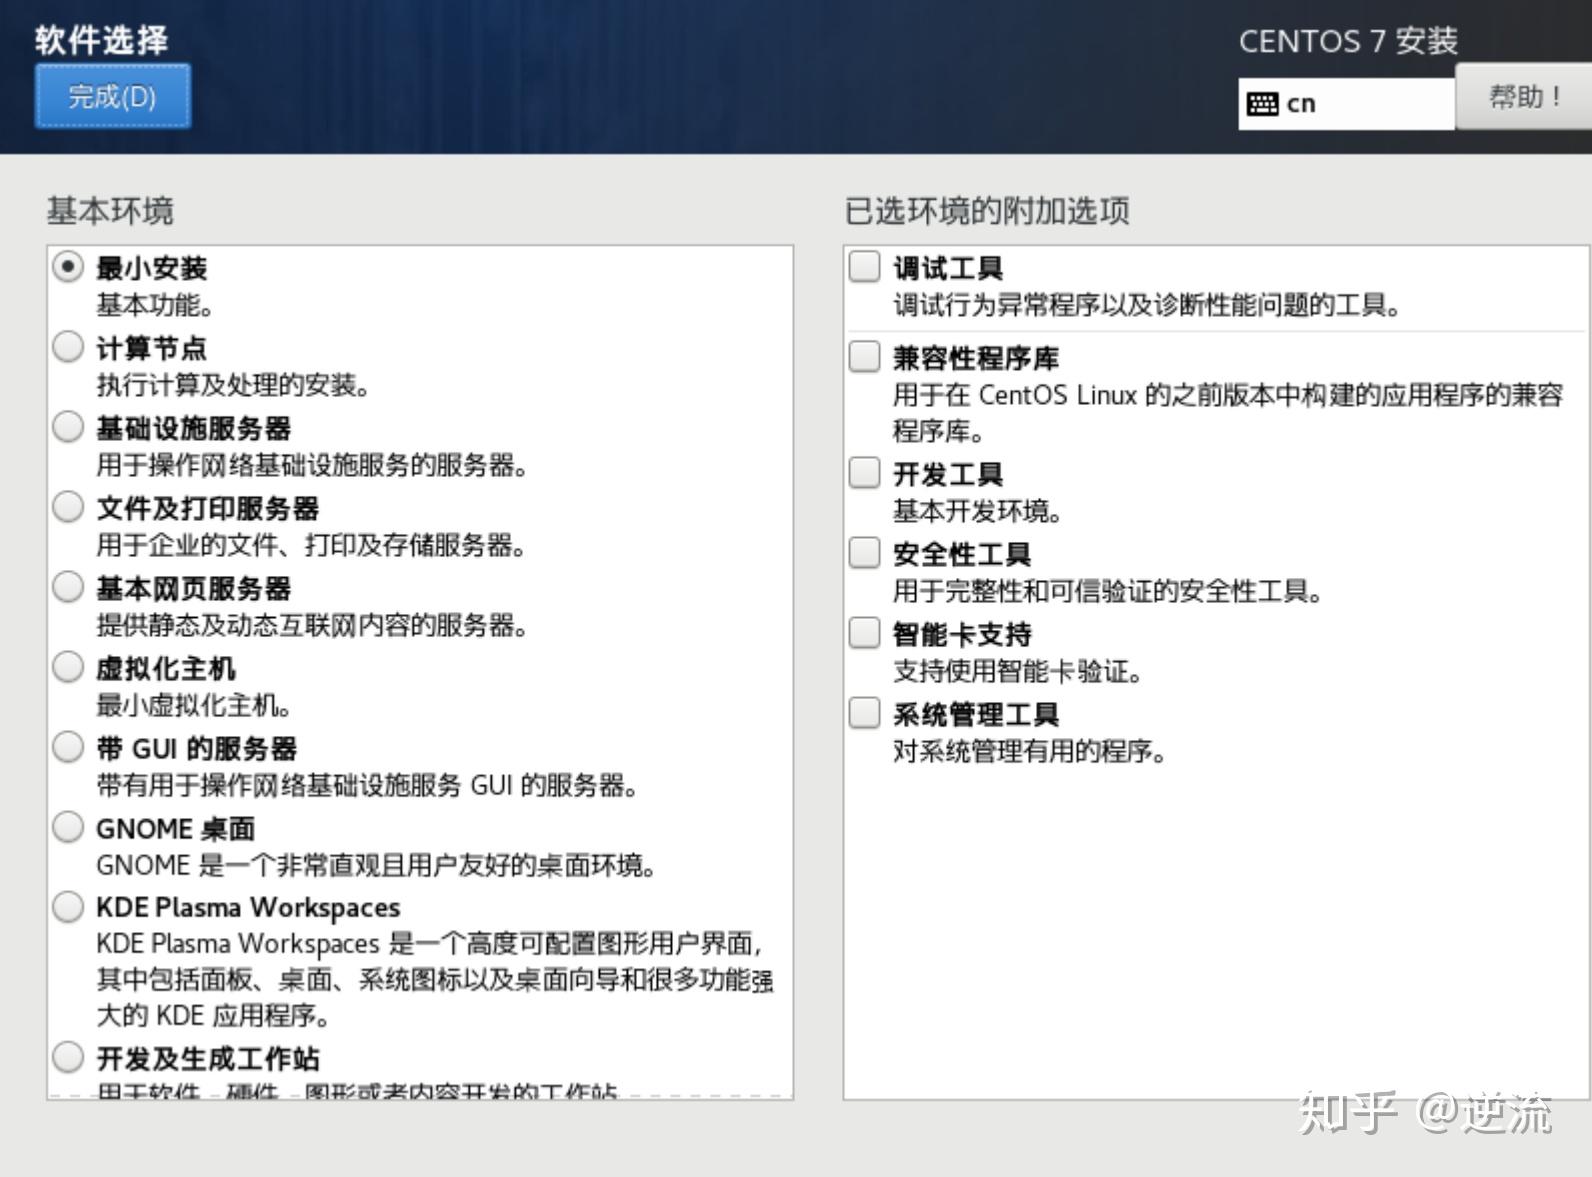
Task: Enable the 安全性工具 checkbox
Action: click(x=864, y=553)
